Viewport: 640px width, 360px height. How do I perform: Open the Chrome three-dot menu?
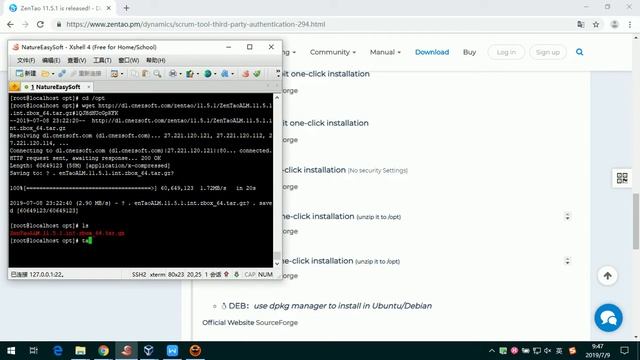click(630, 24)
